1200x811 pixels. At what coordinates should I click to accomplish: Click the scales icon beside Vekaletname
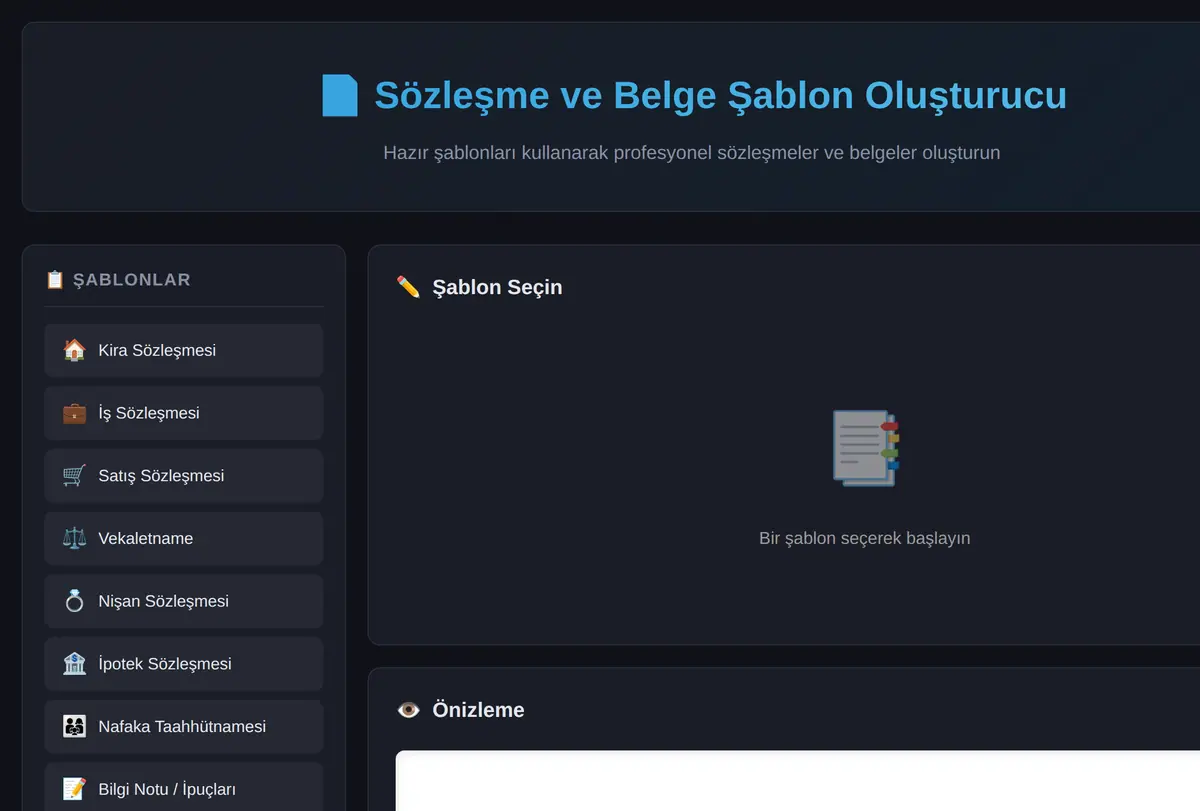pos(74,538)
